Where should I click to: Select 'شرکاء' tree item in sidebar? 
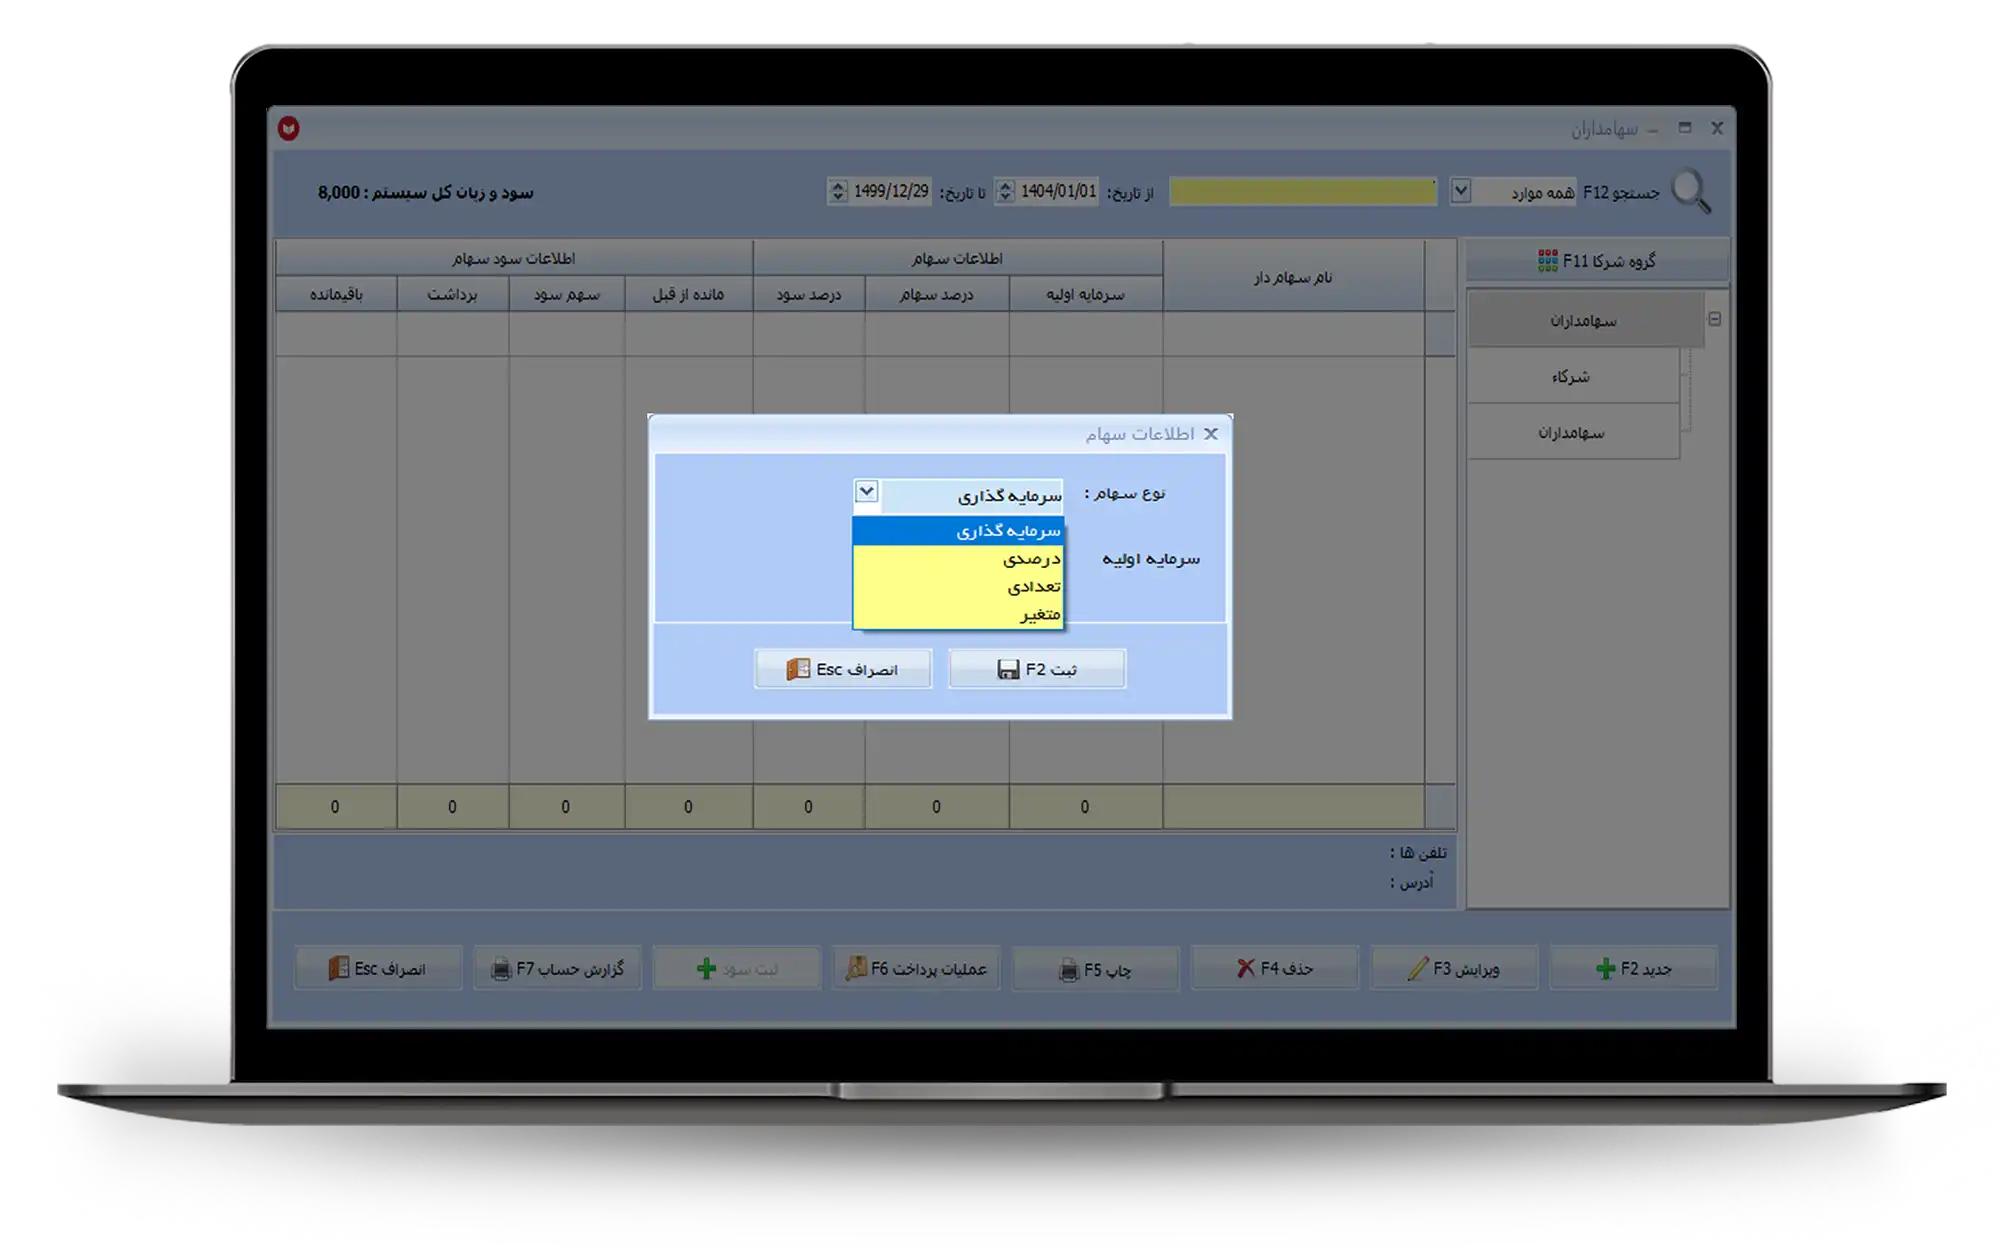pos(1571,377)
